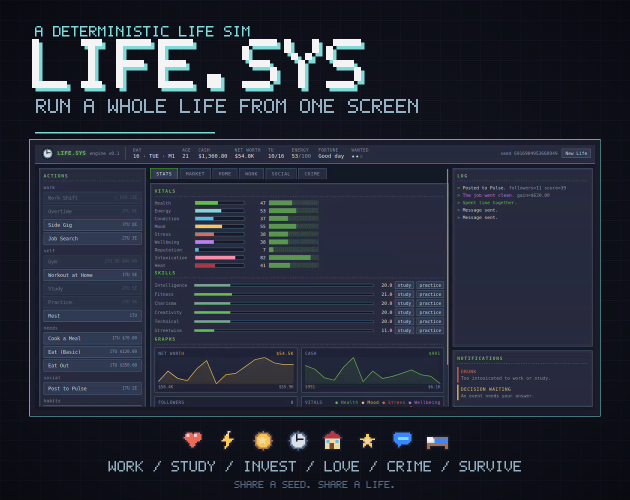Open the DRUNK notification
The height and width of the screenshot is (500, 630).
pyautogui.click(x=523, y=375)
